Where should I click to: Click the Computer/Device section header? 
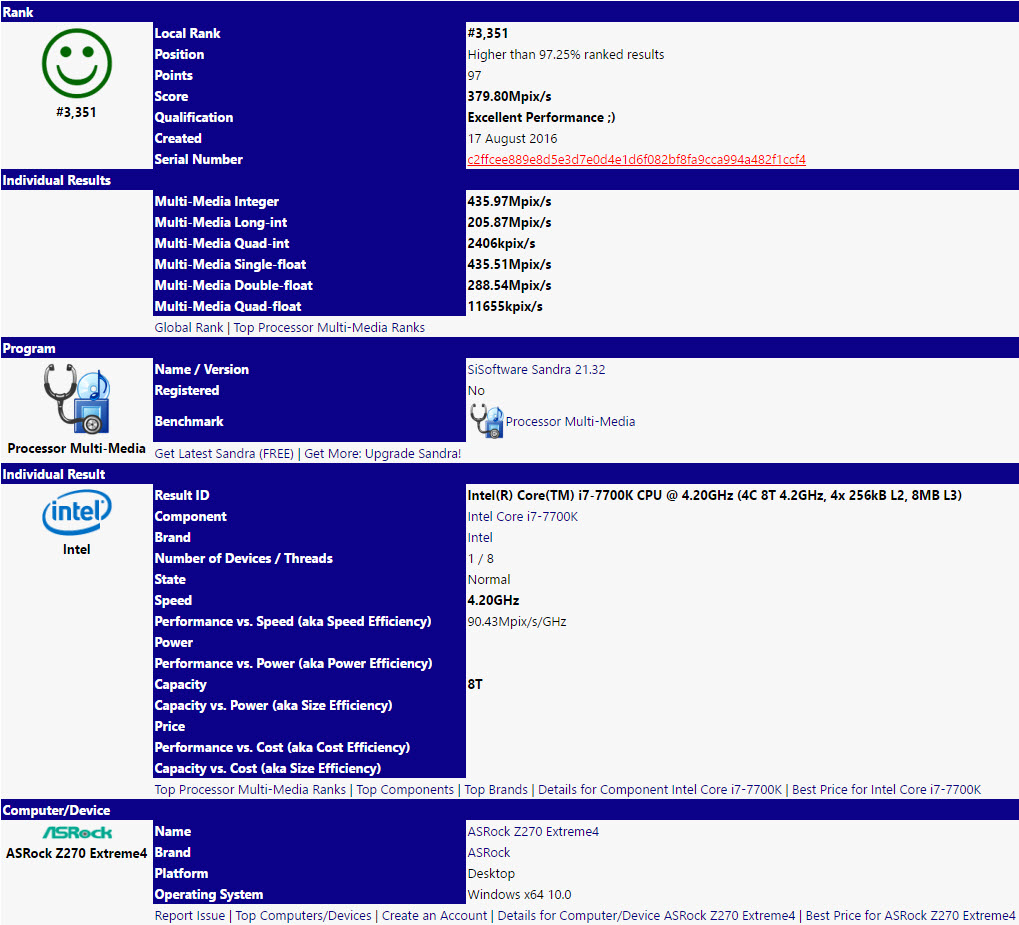click(x=56, y=811)
